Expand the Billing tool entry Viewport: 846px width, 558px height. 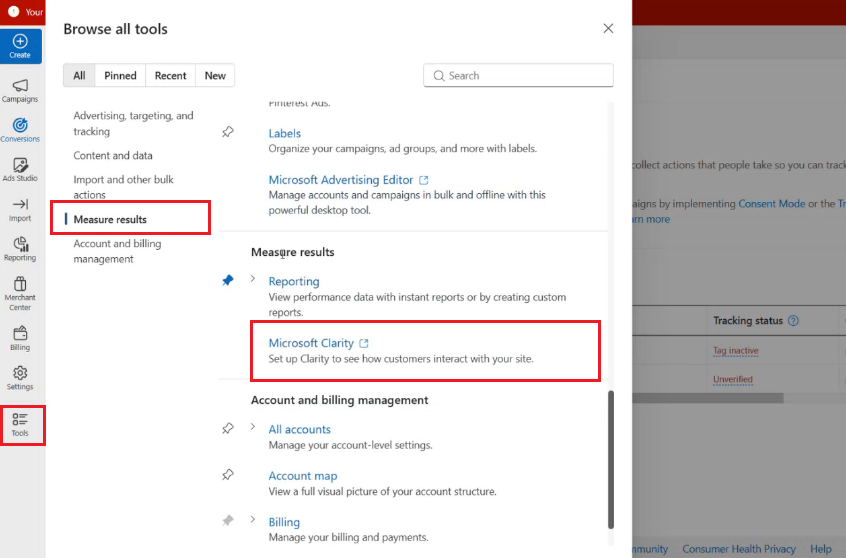coord(253,520)
